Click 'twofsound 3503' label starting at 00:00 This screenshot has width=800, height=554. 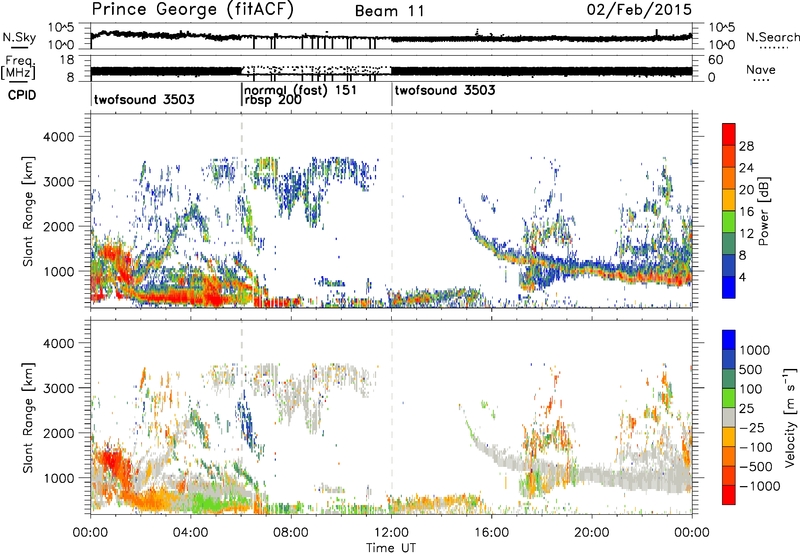(x=144, y=99)
